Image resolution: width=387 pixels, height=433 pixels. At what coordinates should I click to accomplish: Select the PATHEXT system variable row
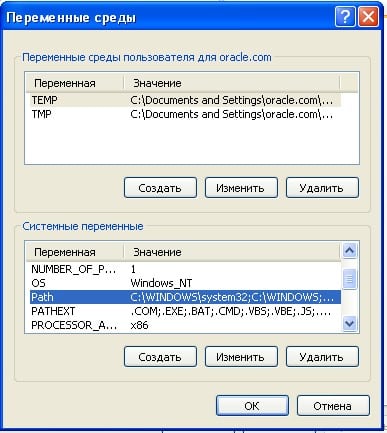pyautogui.click(x=185, y=311)
